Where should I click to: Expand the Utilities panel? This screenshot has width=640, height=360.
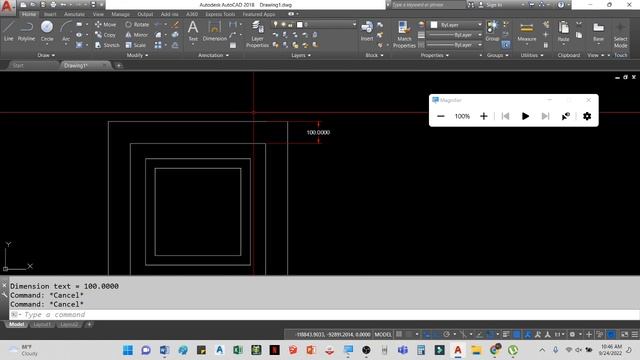532,55
